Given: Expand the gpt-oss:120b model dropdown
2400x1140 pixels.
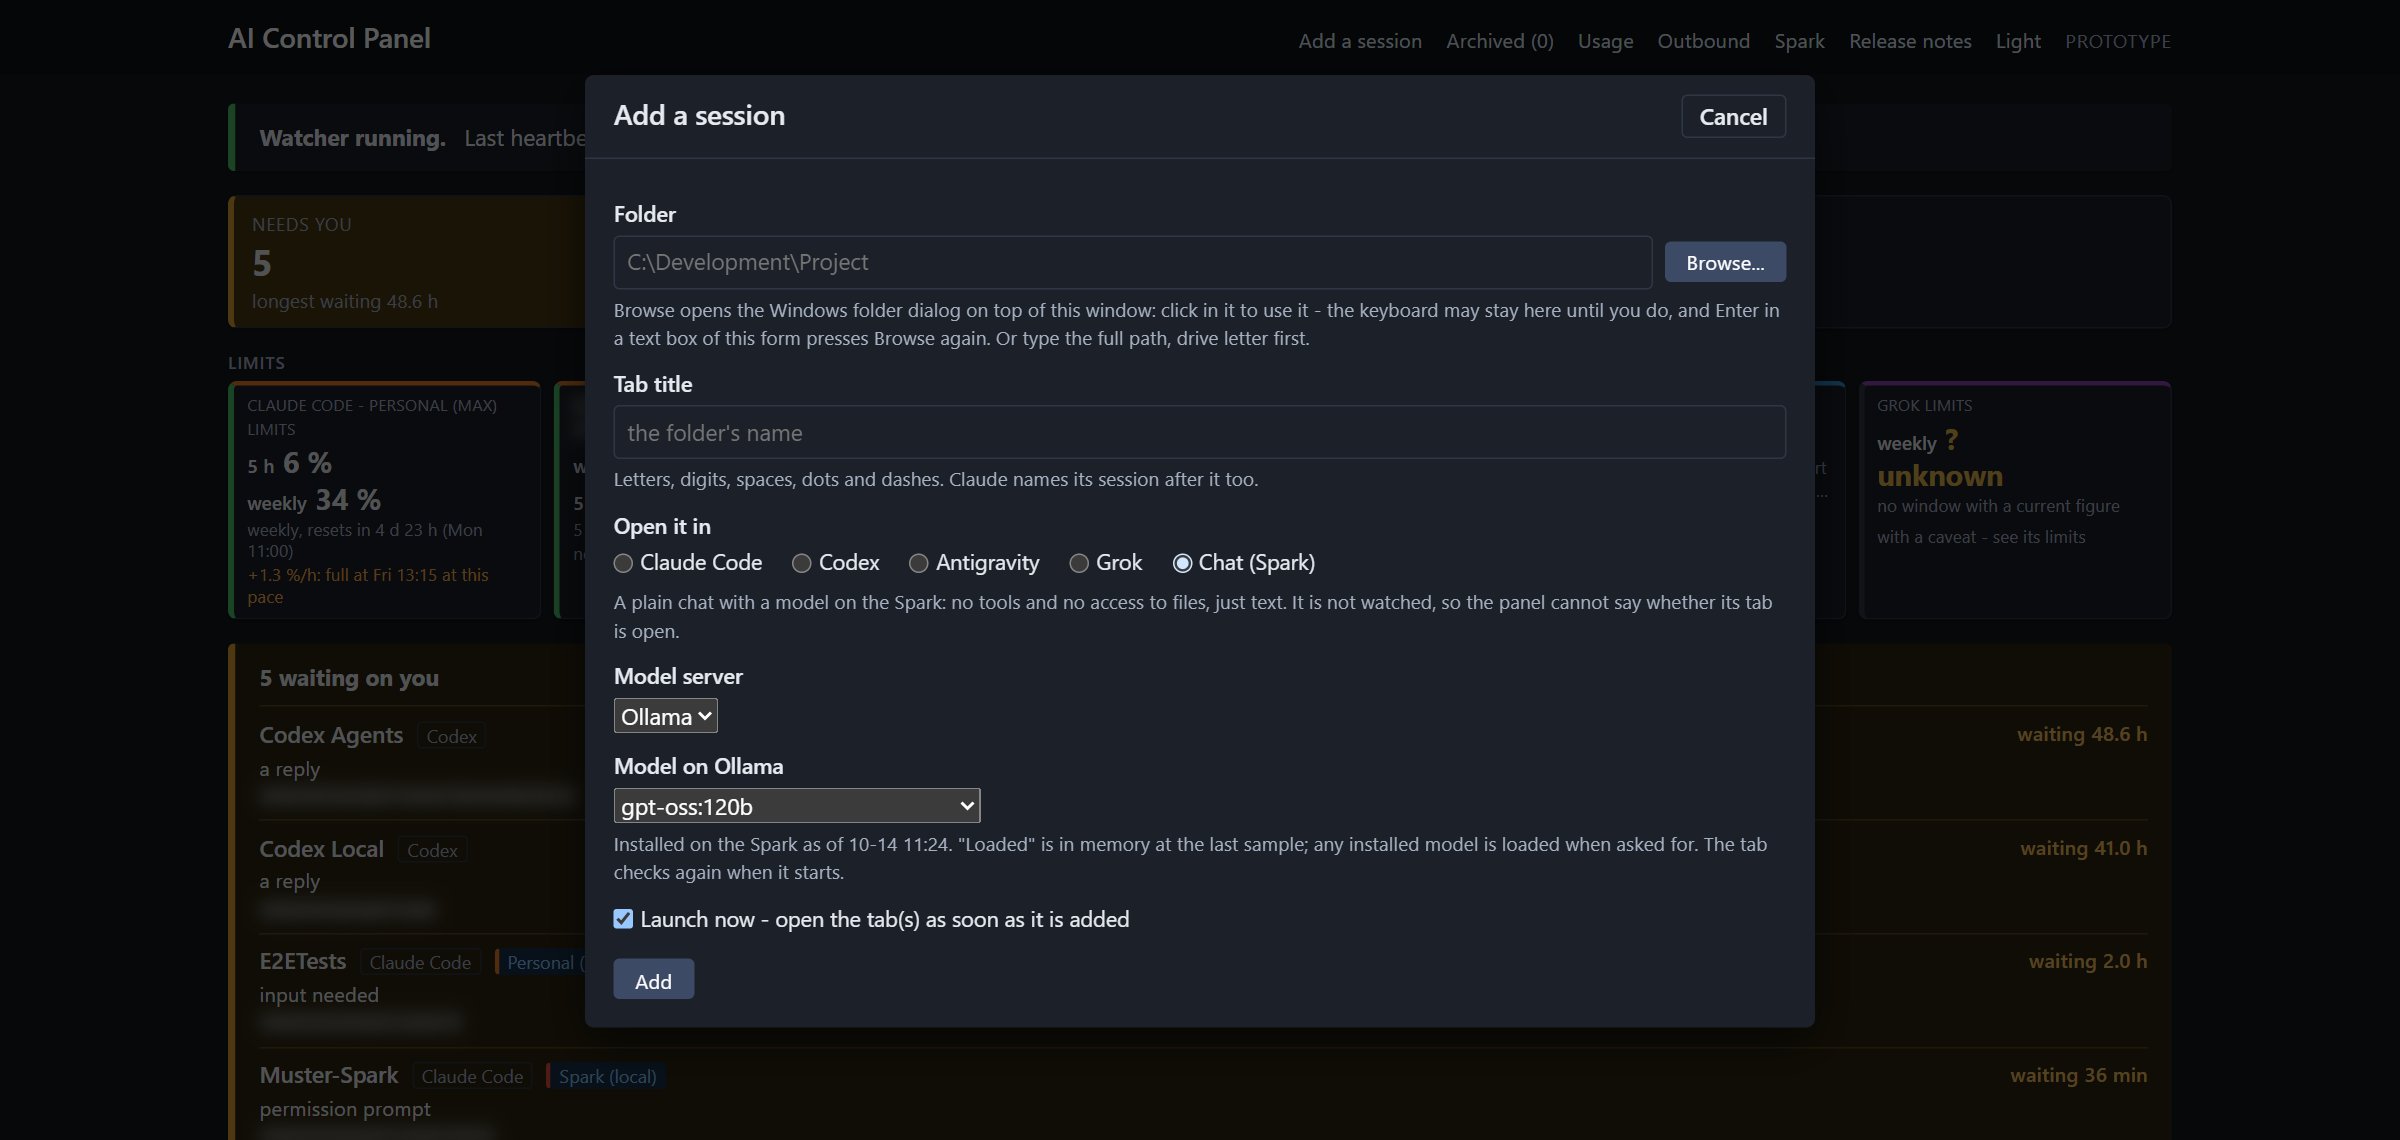Looking at the screenshot, I should pos(797,806).
